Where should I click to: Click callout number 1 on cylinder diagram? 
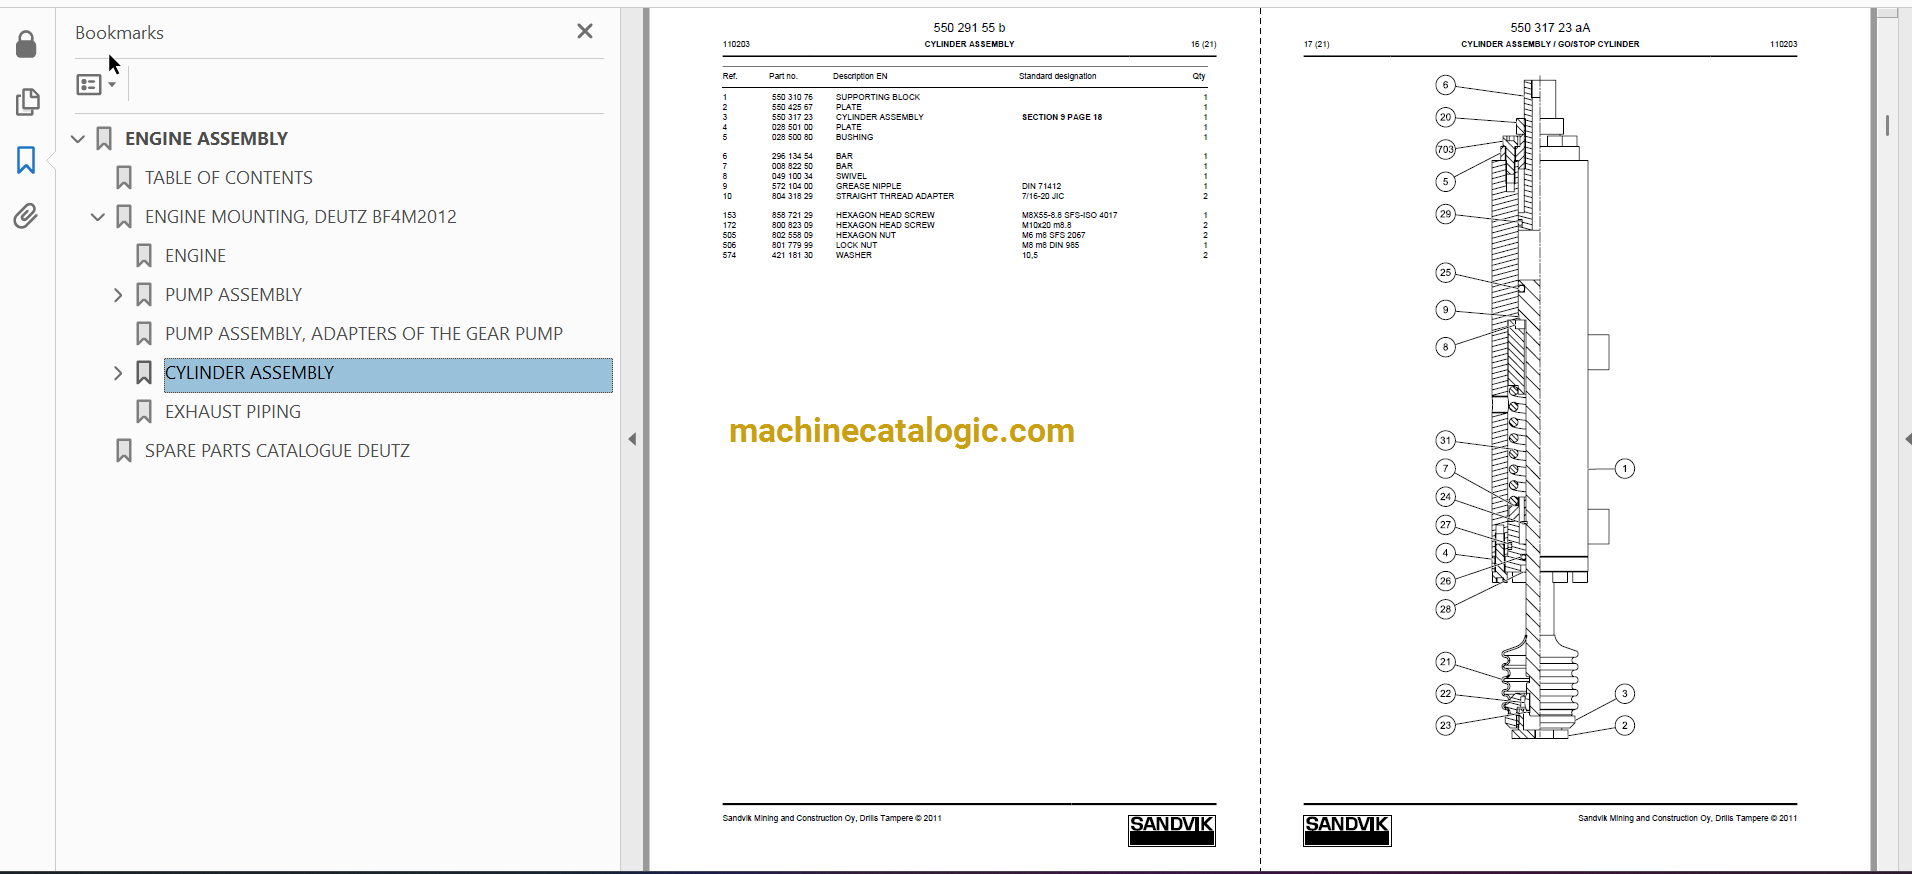click(x=1625, y=469)
